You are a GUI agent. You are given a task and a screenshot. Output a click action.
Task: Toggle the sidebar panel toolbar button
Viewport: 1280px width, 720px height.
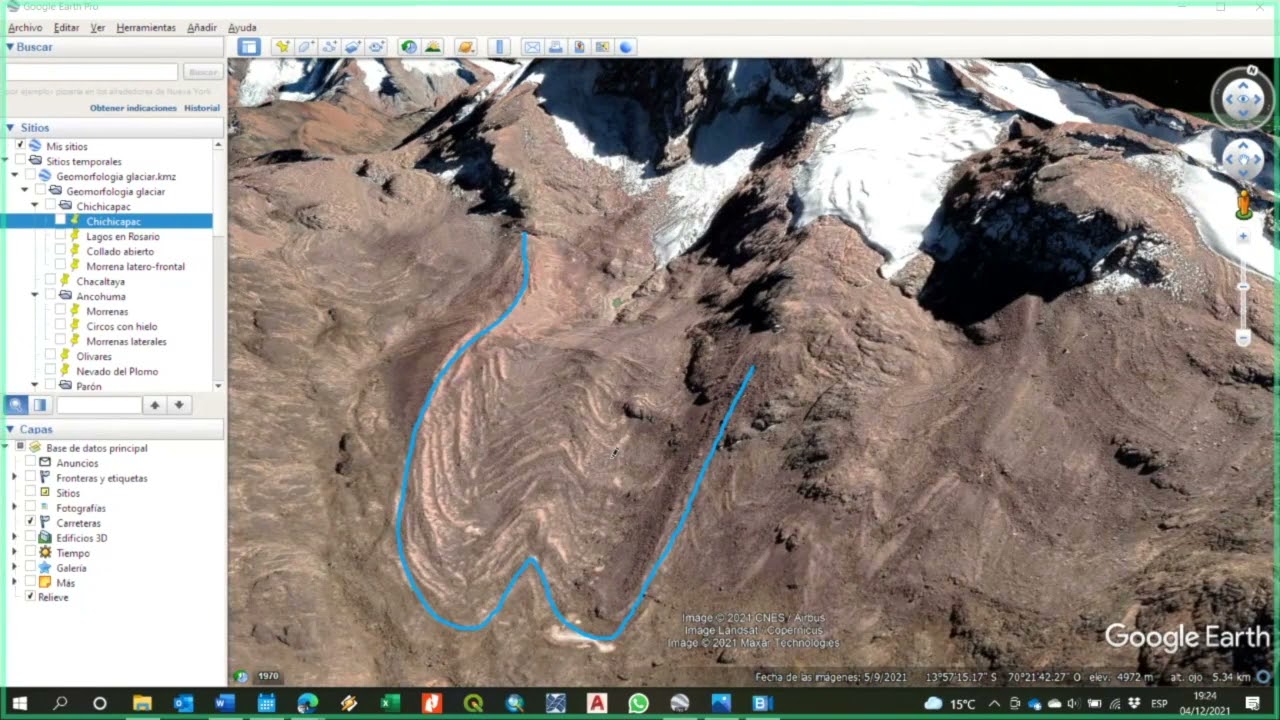pyautogui.click(x=249, y=47)
